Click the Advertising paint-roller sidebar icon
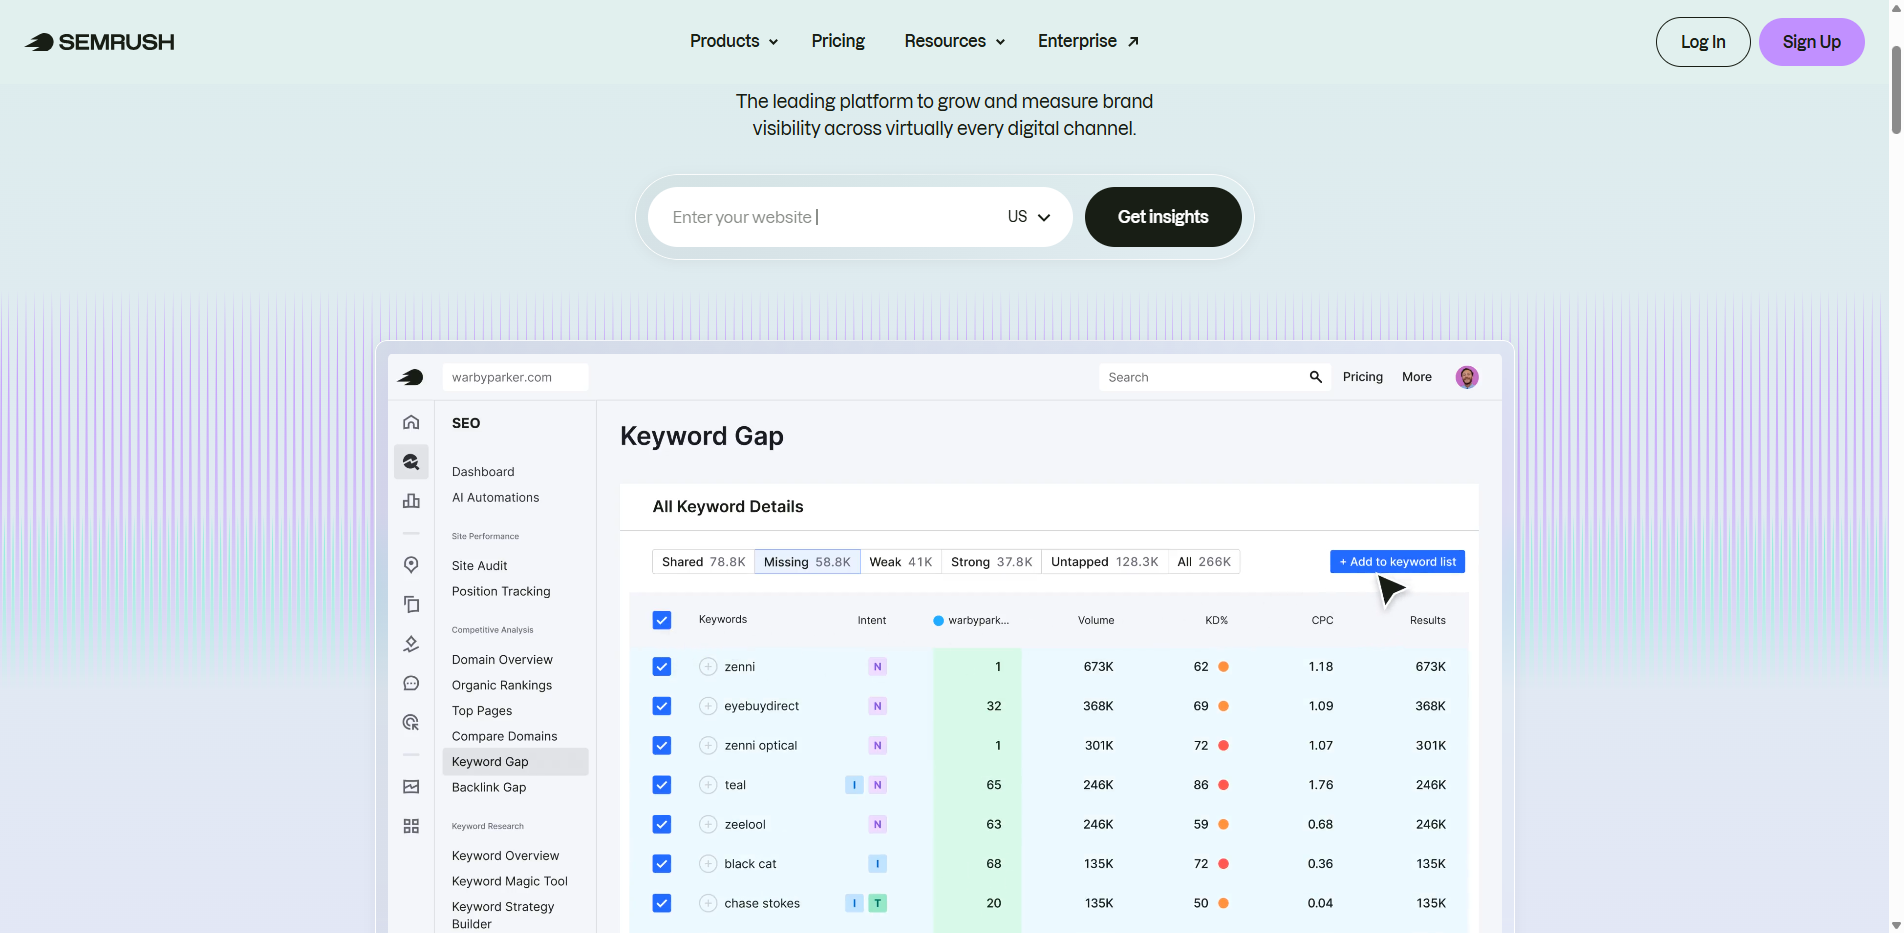The image size is (1904, 933). (x=411, y=643)
